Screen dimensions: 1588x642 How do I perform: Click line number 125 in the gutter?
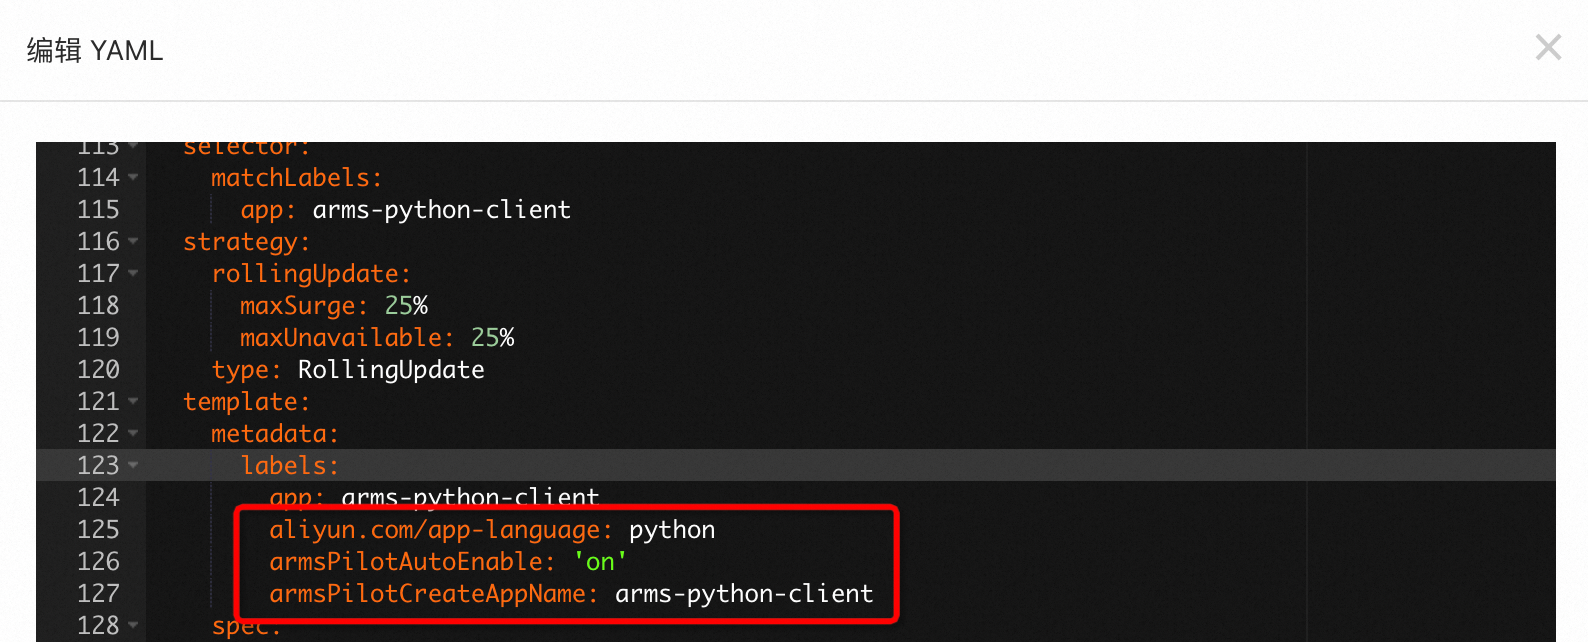click(x=98, y=530)
